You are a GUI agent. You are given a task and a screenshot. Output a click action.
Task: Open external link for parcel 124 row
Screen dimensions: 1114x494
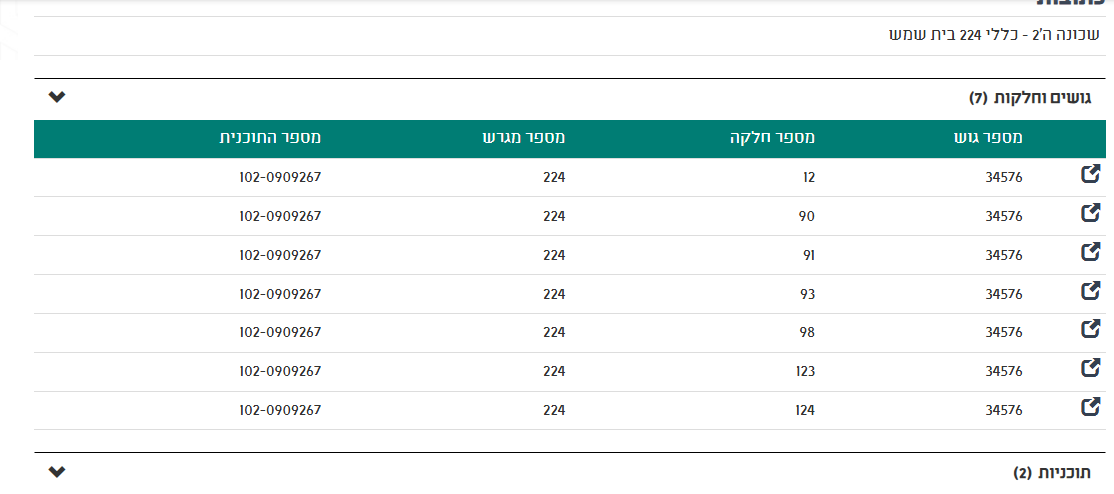click(x=1091, y=408)
